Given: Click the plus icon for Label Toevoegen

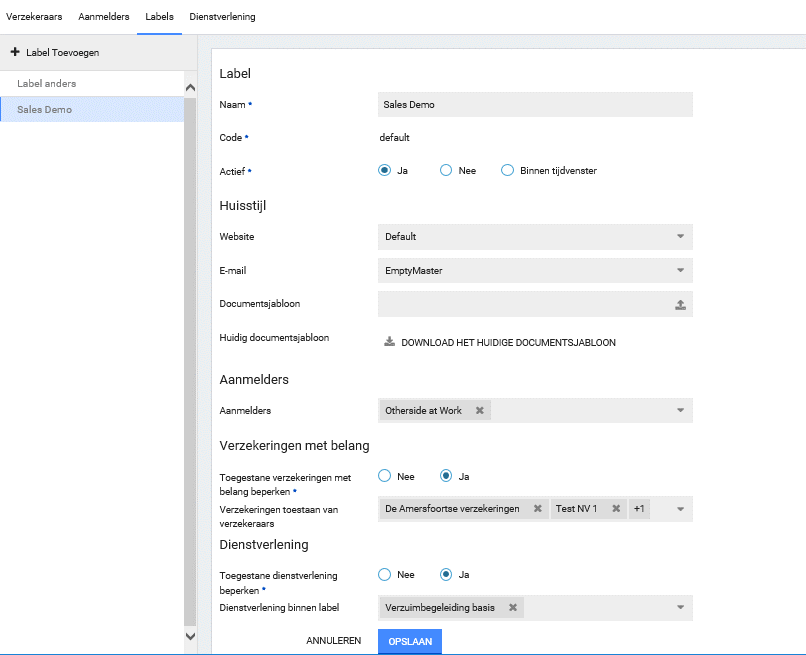Looking at the screenshot, I should point(15,52).
